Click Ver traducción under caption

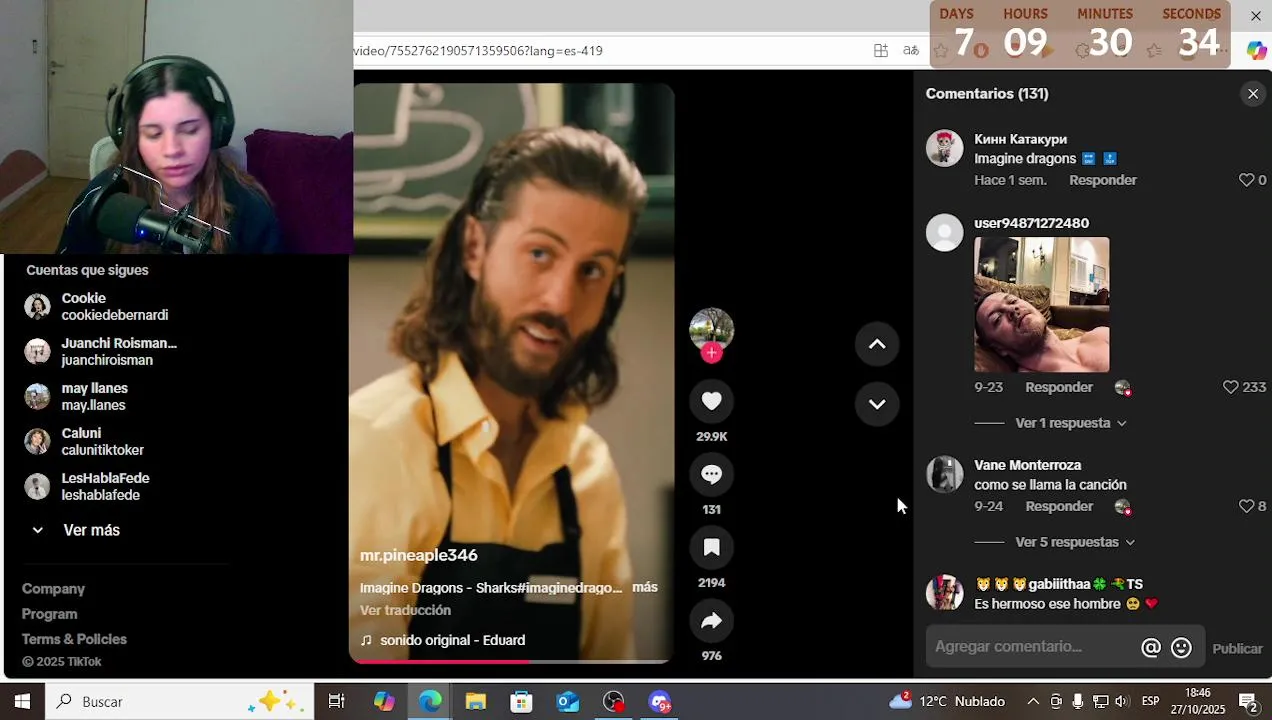coord(405,610)
